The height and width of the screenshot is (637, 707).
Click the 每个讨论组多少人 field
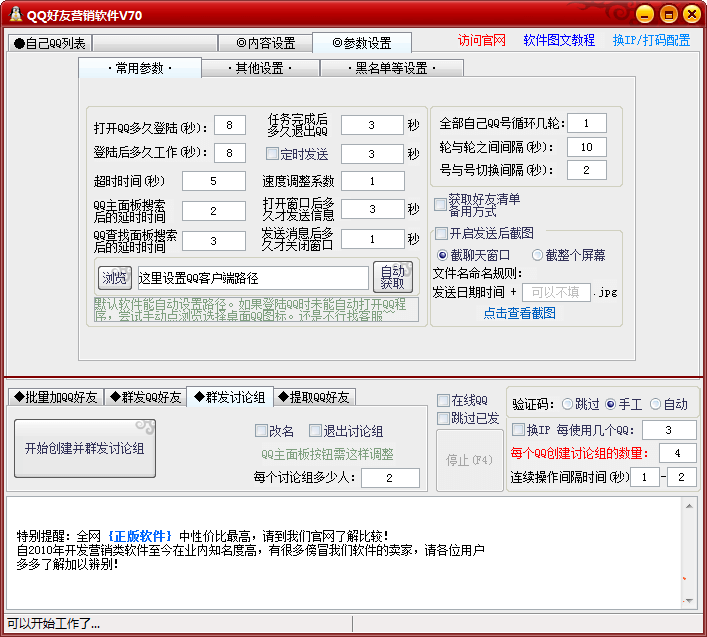coord(390,478)
